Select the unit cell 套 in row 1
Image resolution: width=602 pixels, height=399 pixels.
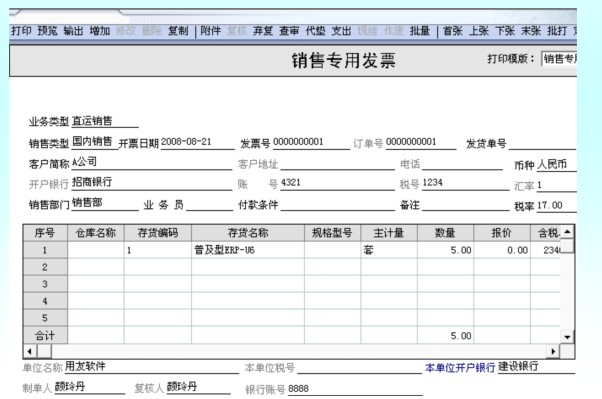[x=389, y=250]
